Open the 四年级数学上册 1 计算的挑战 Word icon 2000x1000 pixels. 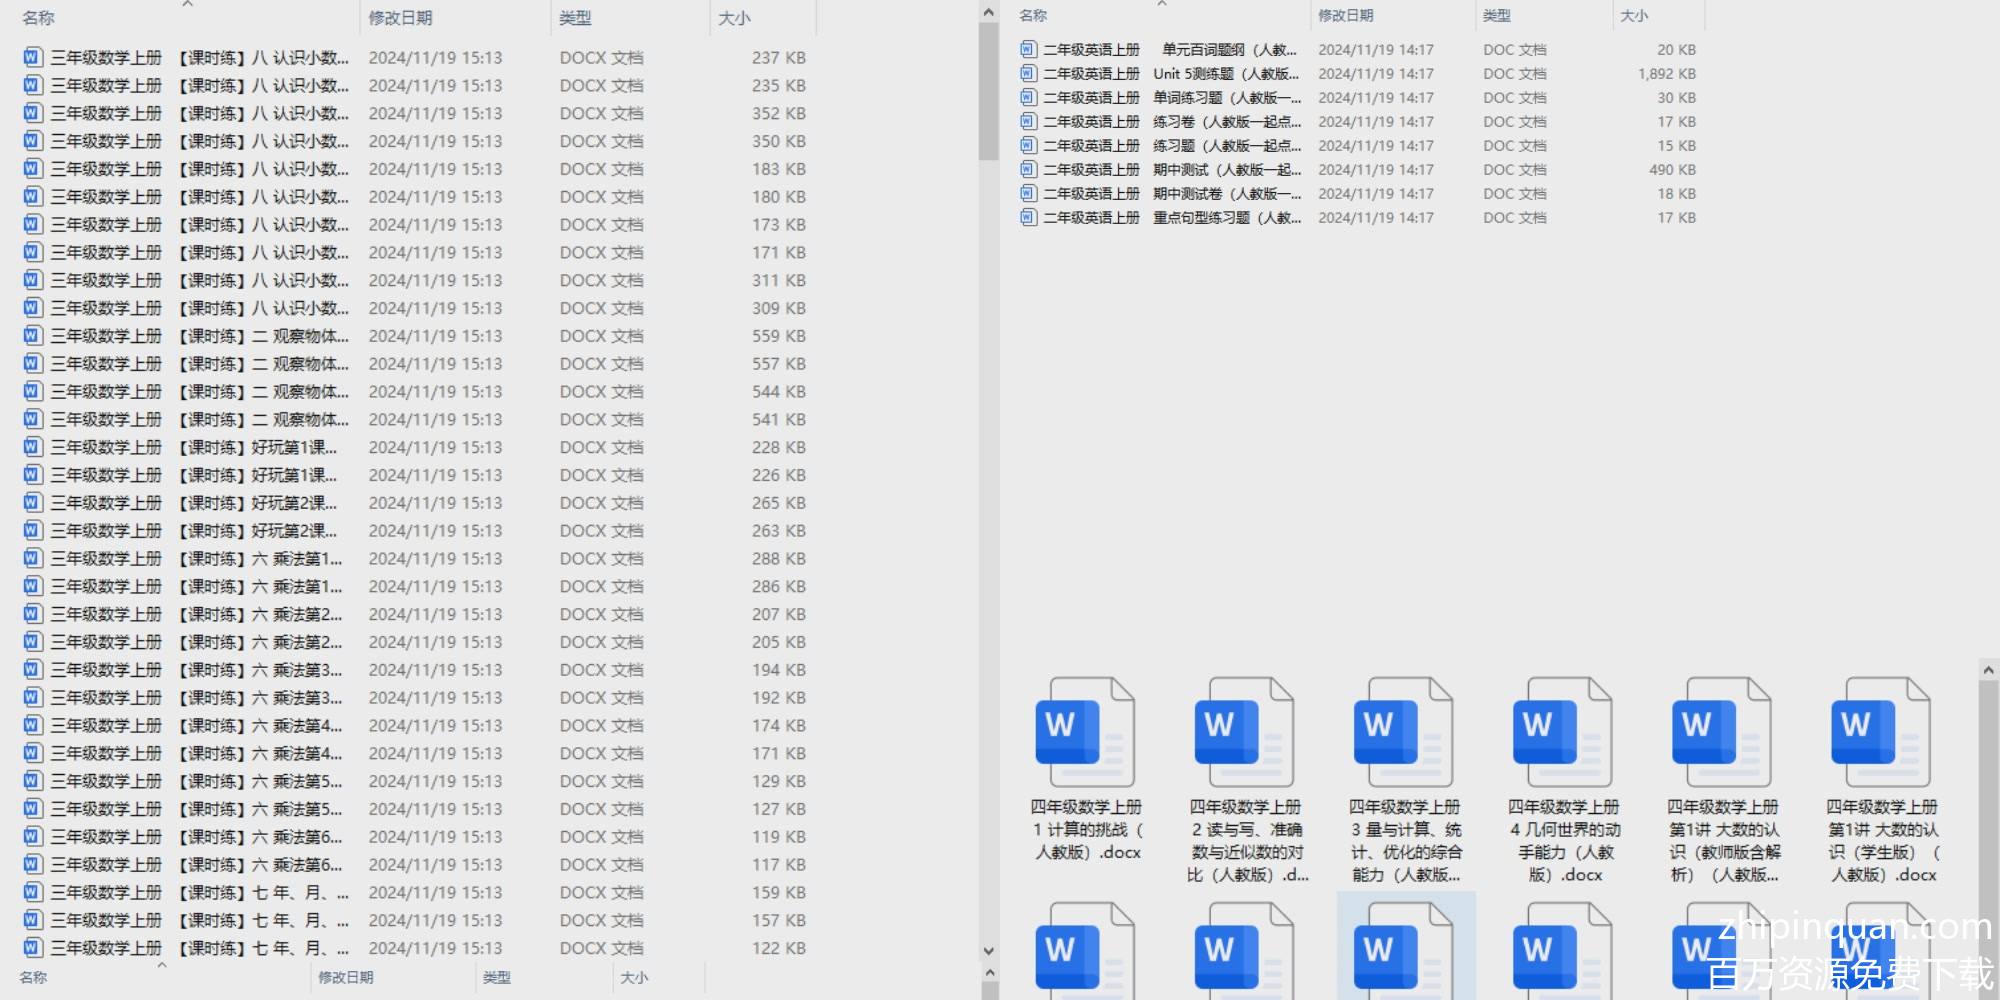[1085, 732]
